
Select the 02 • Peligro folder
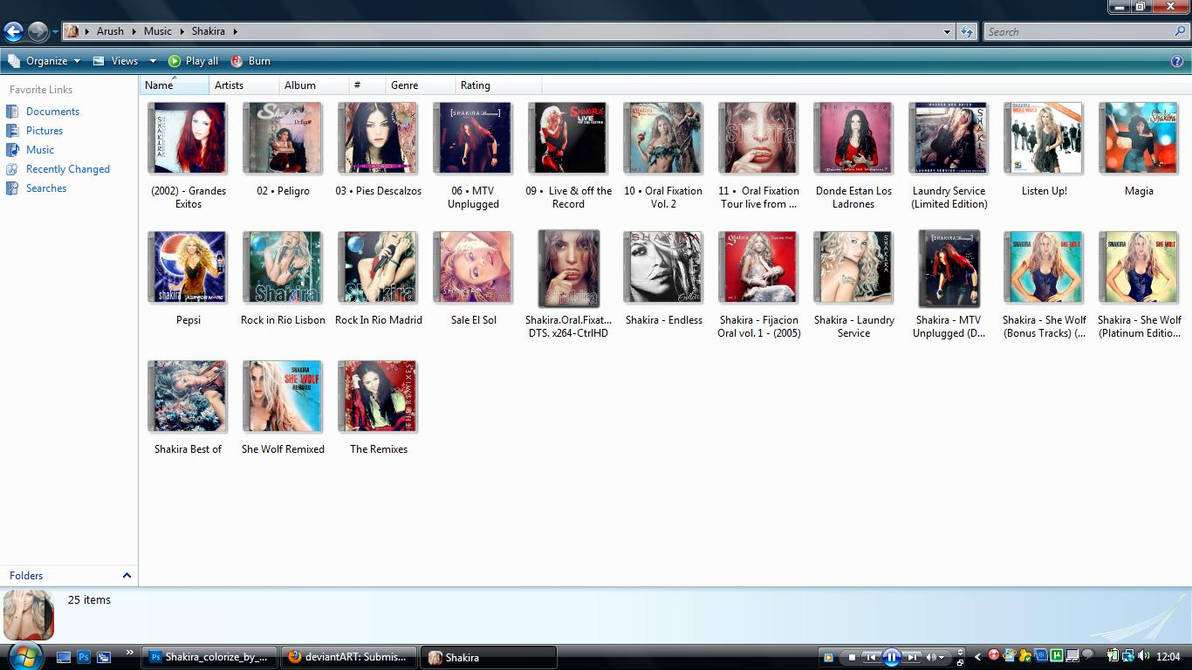coord(283,150)
